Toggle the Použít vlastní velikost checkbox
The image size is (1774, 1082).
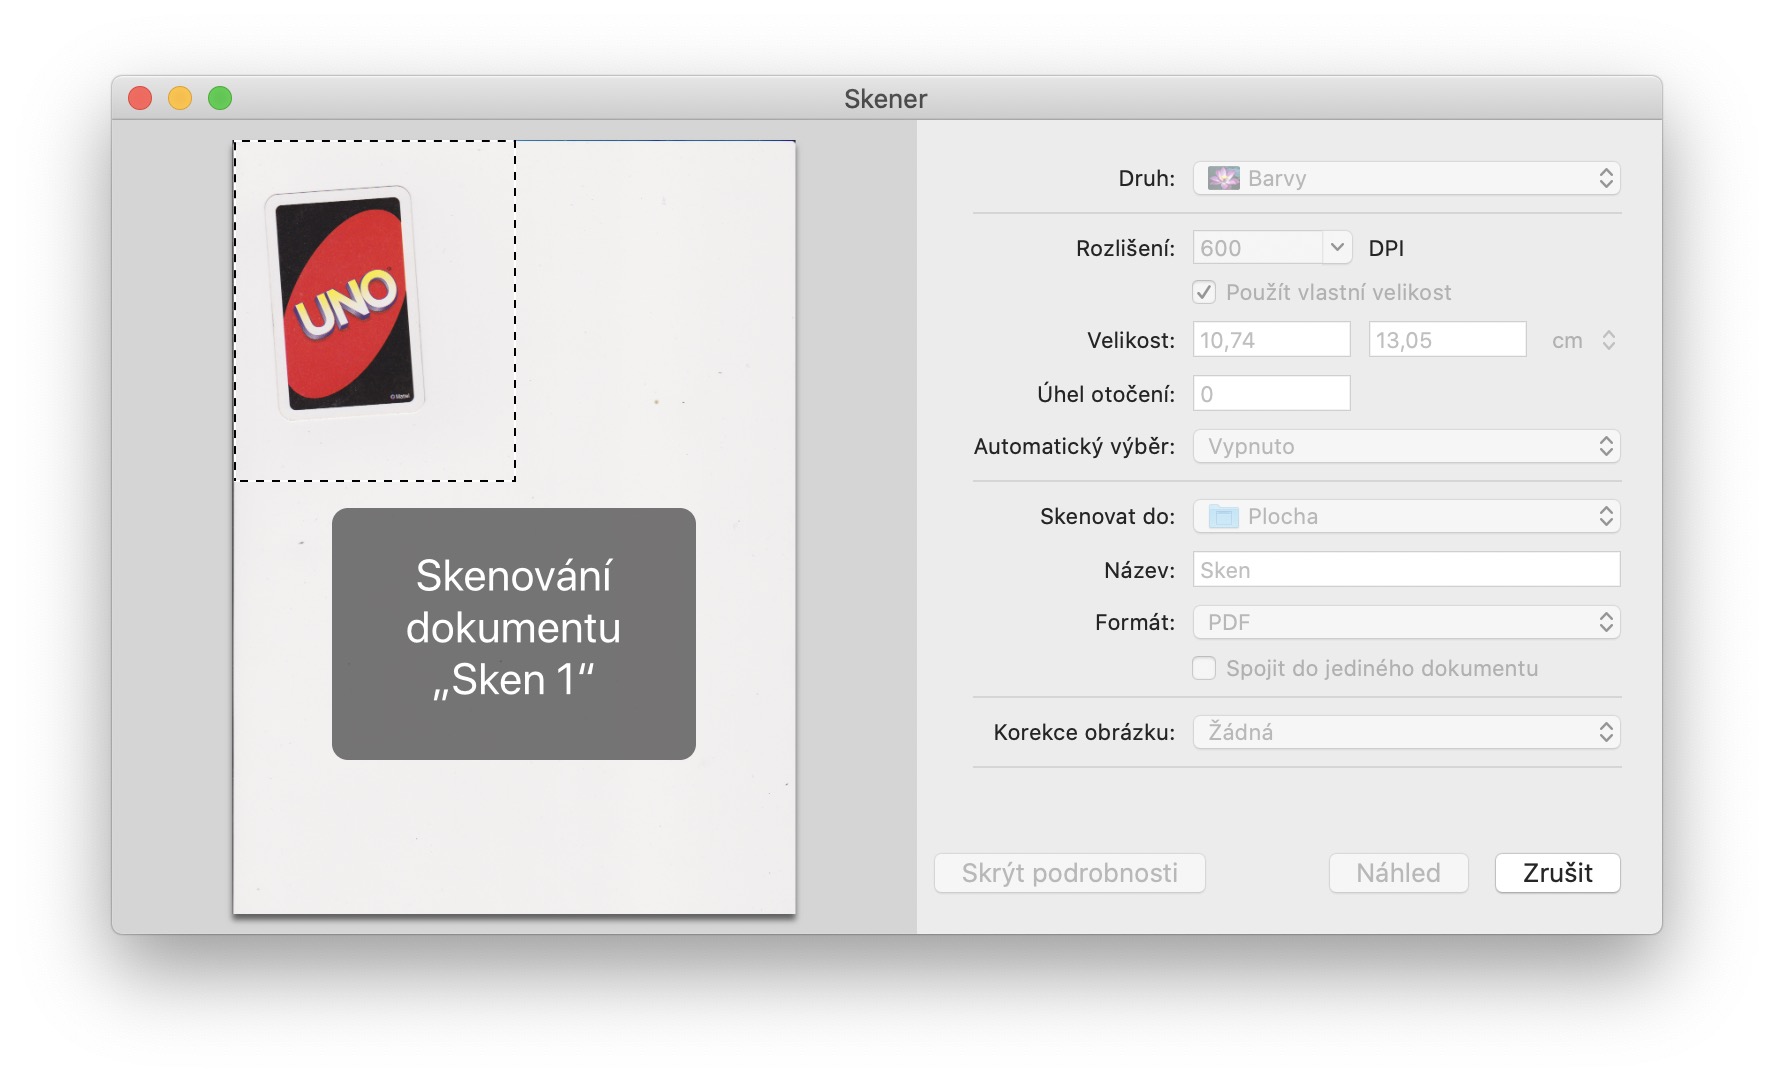[1204, 292]
